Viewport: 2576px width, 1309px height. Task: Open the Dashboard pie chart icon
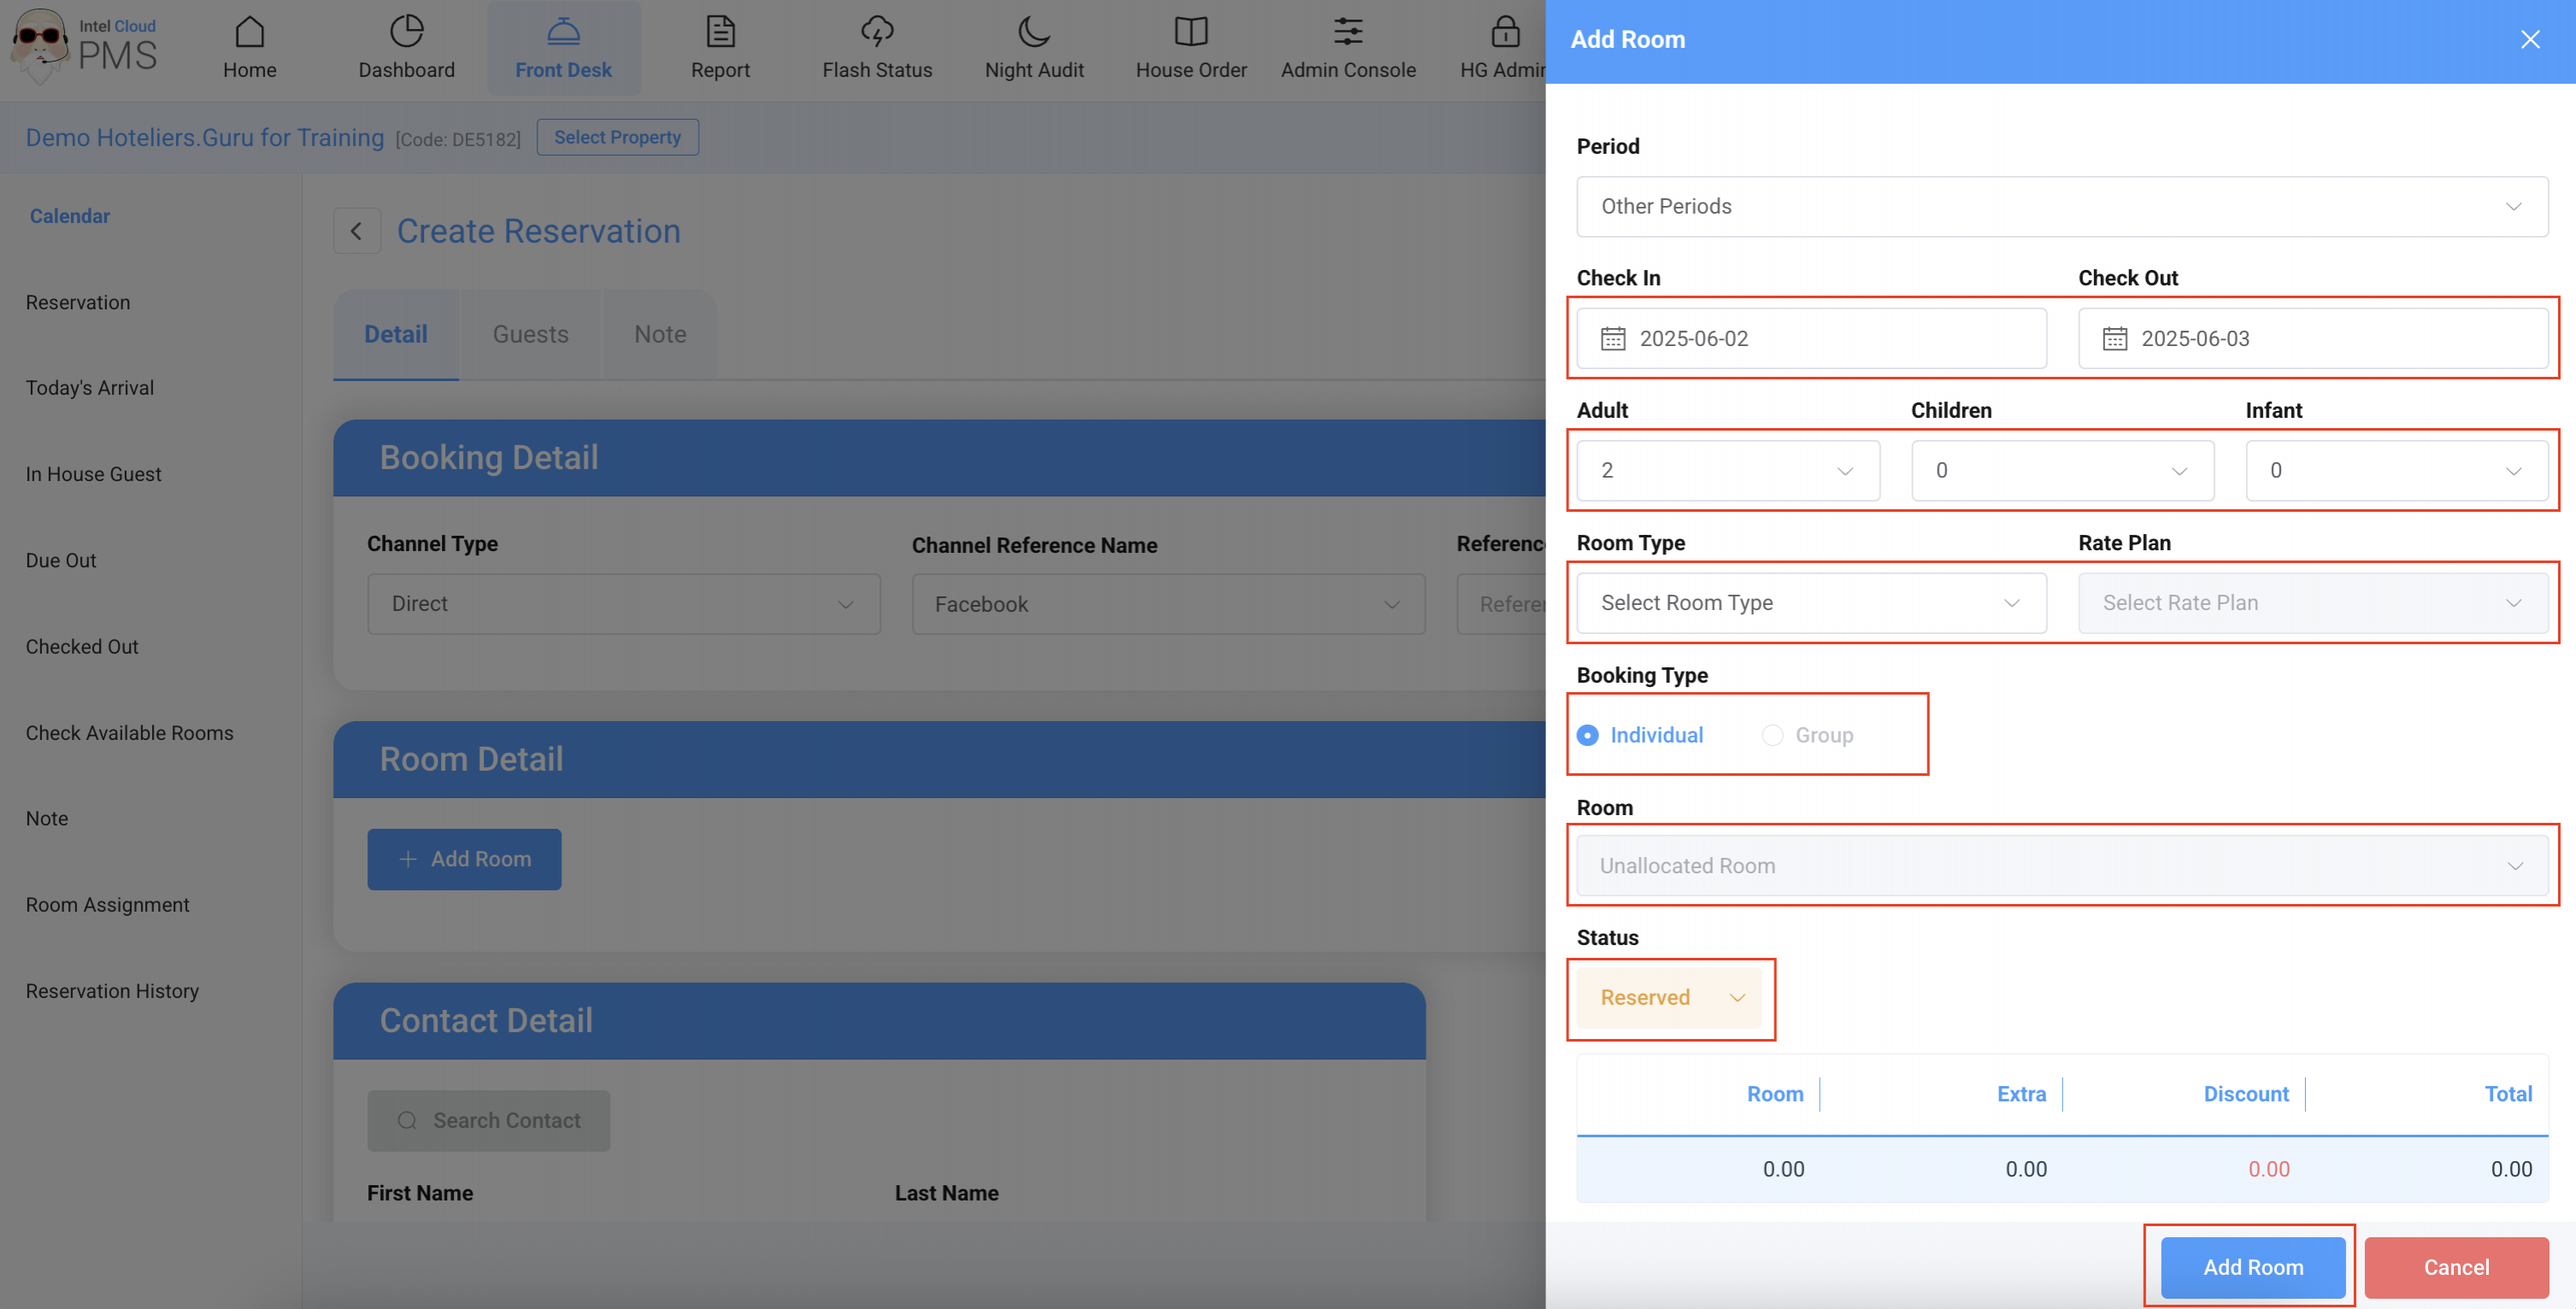tap(406, 32)
